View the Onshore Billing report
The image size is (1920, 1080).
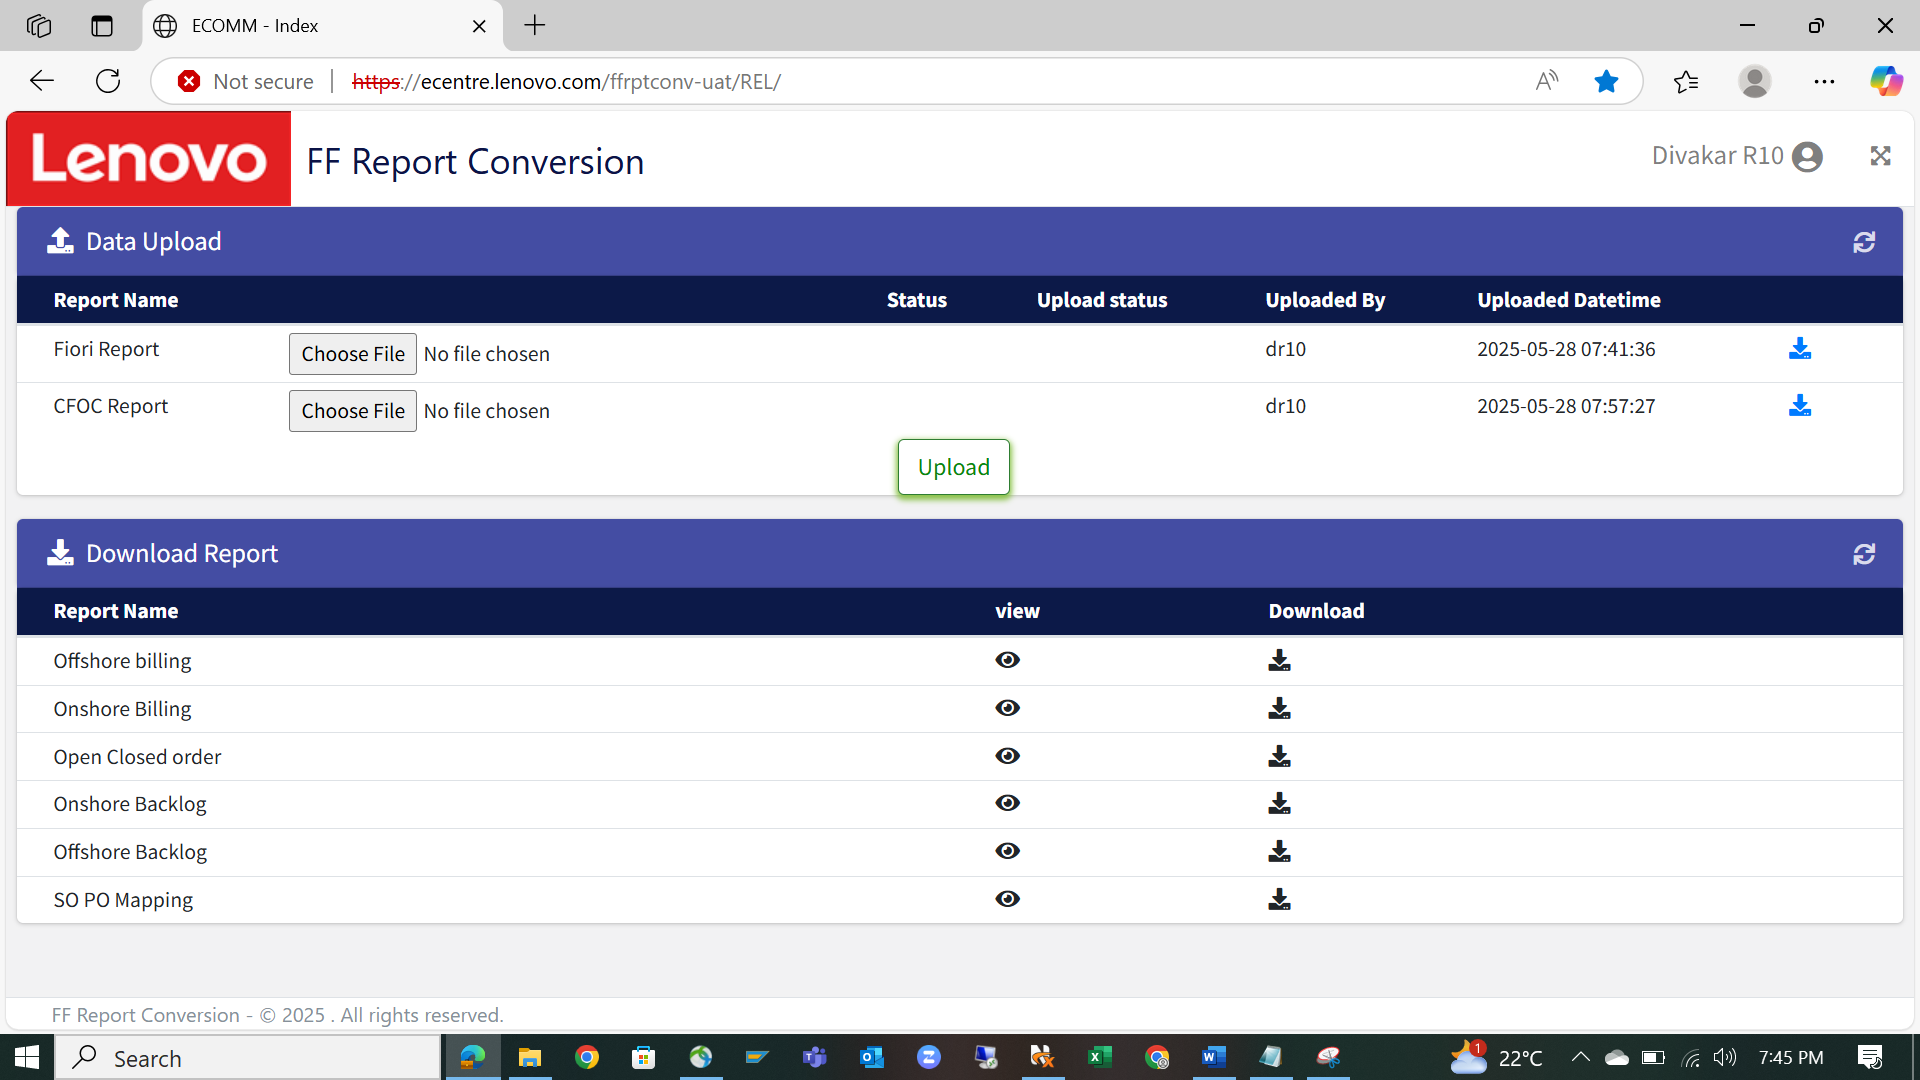click(1007, 708)
